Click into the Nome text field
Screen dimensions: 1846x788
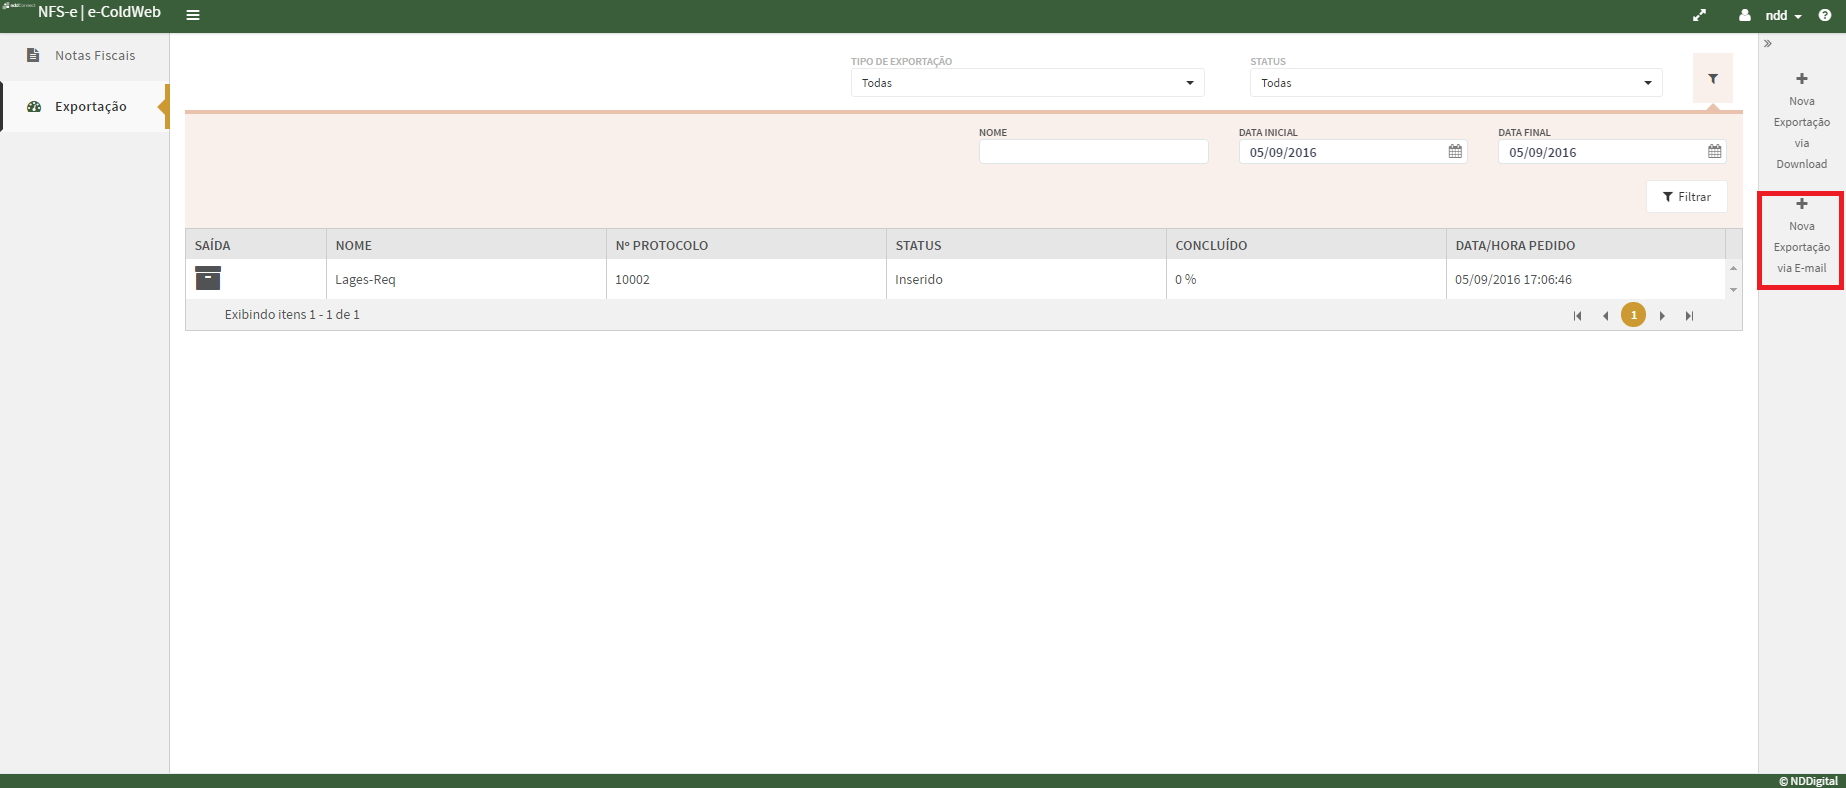[1093, 152]
